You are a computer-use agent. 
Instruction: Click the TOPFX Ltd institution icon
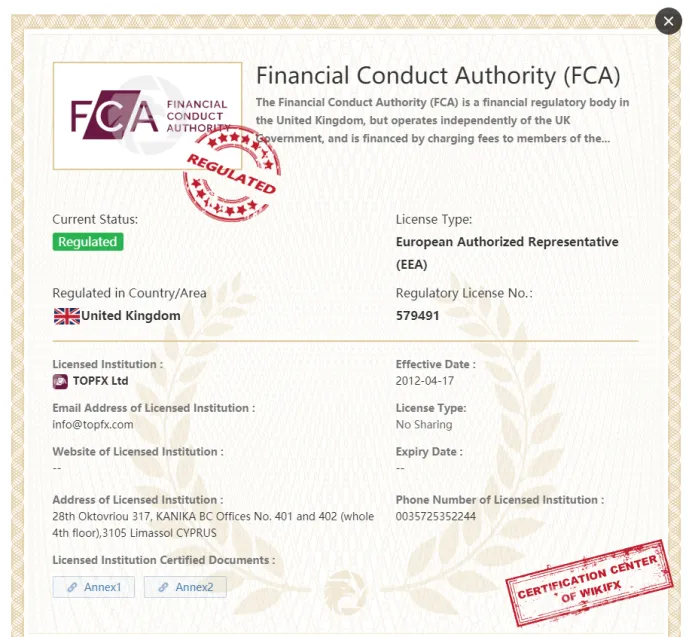(60, 381)
